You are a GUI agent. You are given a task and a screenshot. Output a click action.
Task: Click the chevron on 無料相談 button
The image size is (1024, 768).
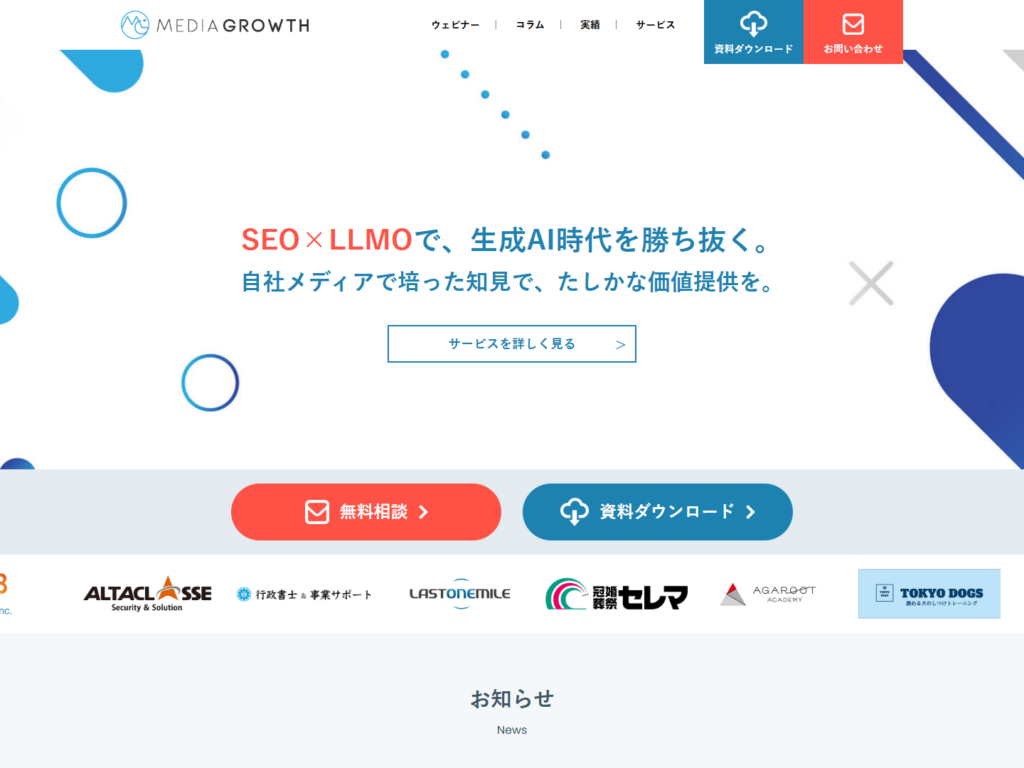pos(423,511)
